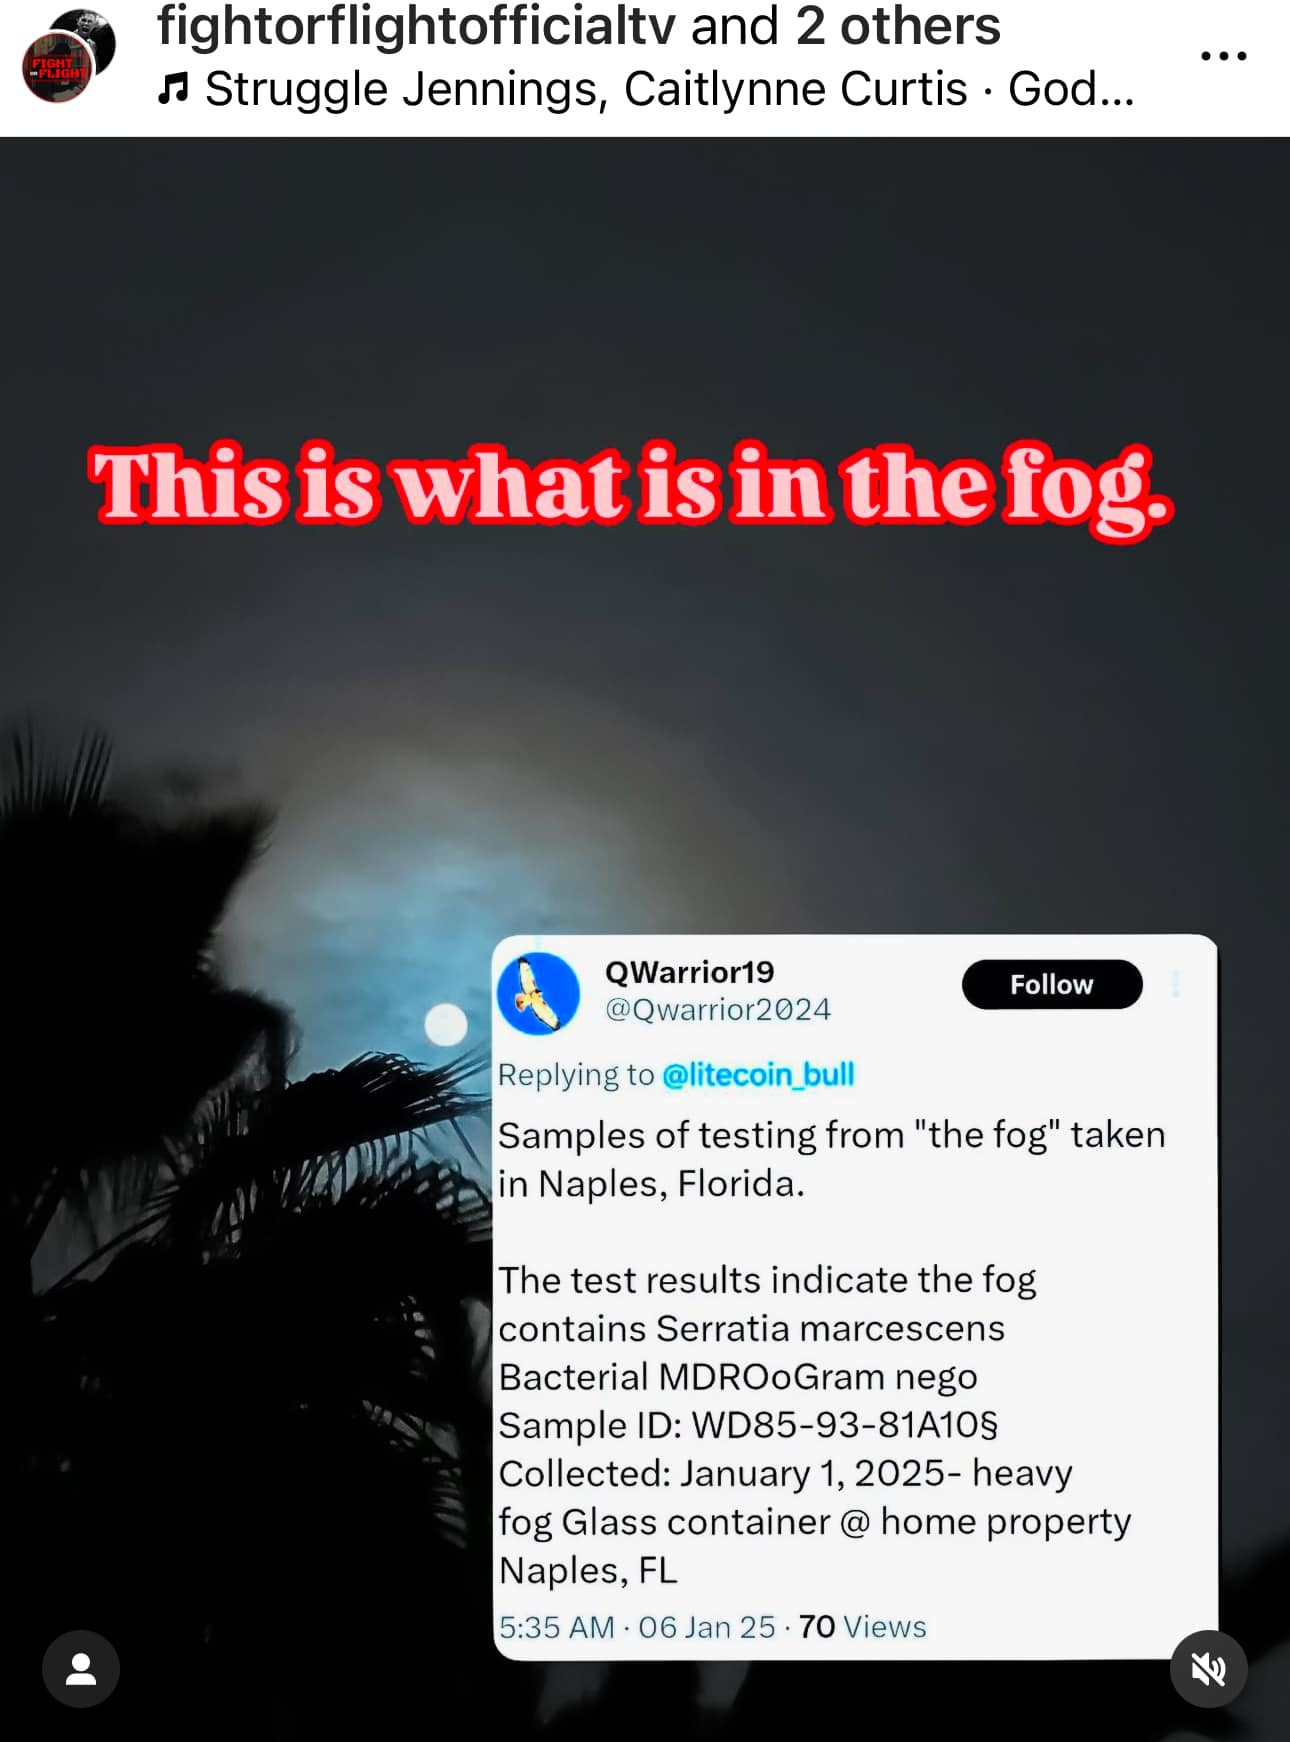Click the Follow button on tweet
This screenshot has height=1742, width=1290.
(1052, 985)
